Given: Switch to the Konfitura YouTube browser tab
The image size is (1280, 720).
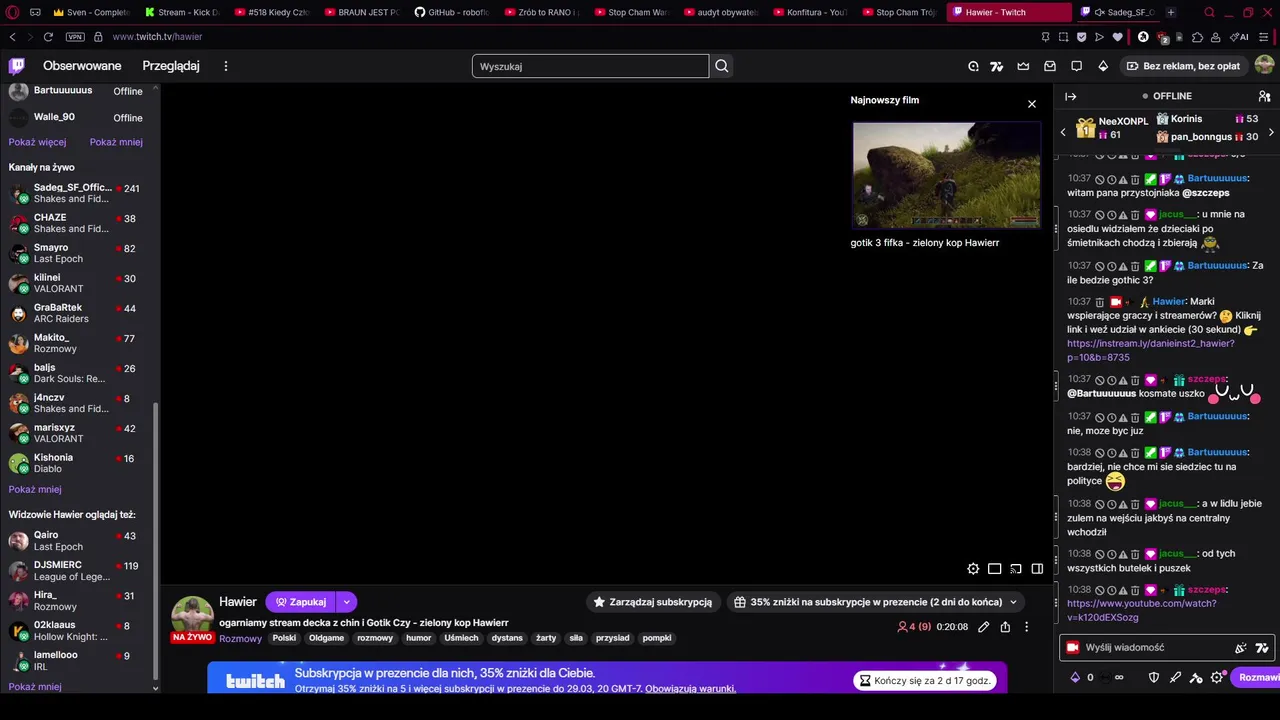Looking at the screenshot, I should 810,12.
